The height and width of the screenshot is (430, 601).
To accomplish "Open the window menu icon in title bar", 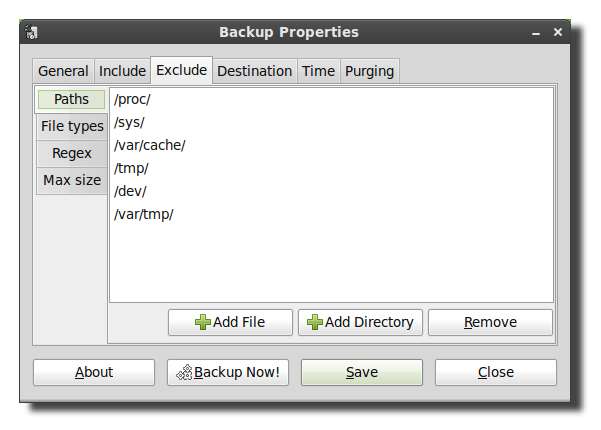I will (33, 32).
